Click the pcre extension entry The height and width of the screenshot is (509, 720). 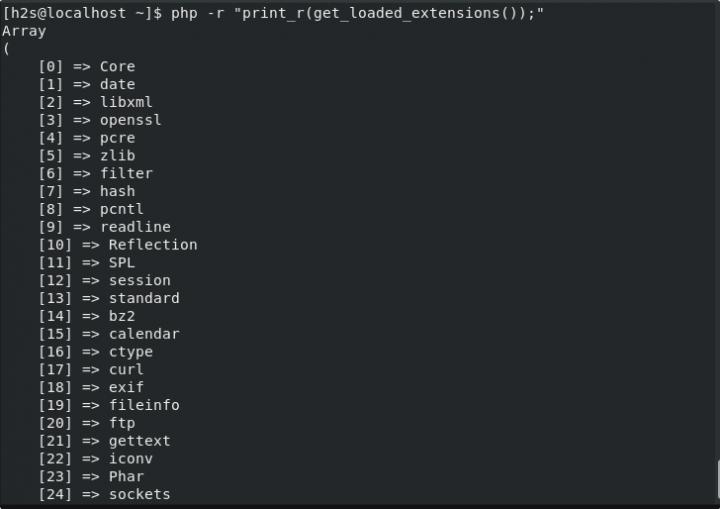pyautogui.click(x=117, y=138)
